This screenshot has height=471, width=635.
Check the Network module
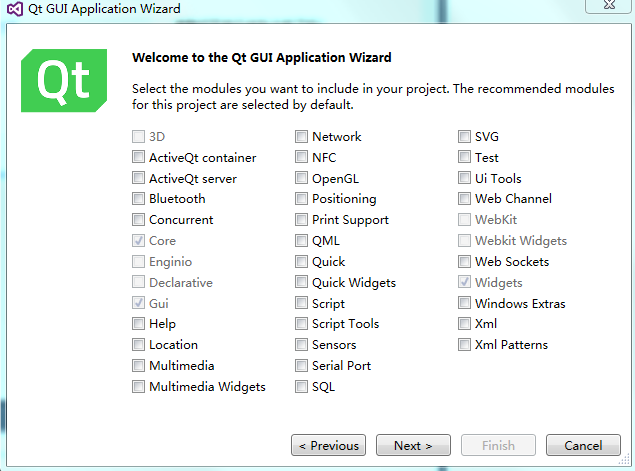(301, 136)
